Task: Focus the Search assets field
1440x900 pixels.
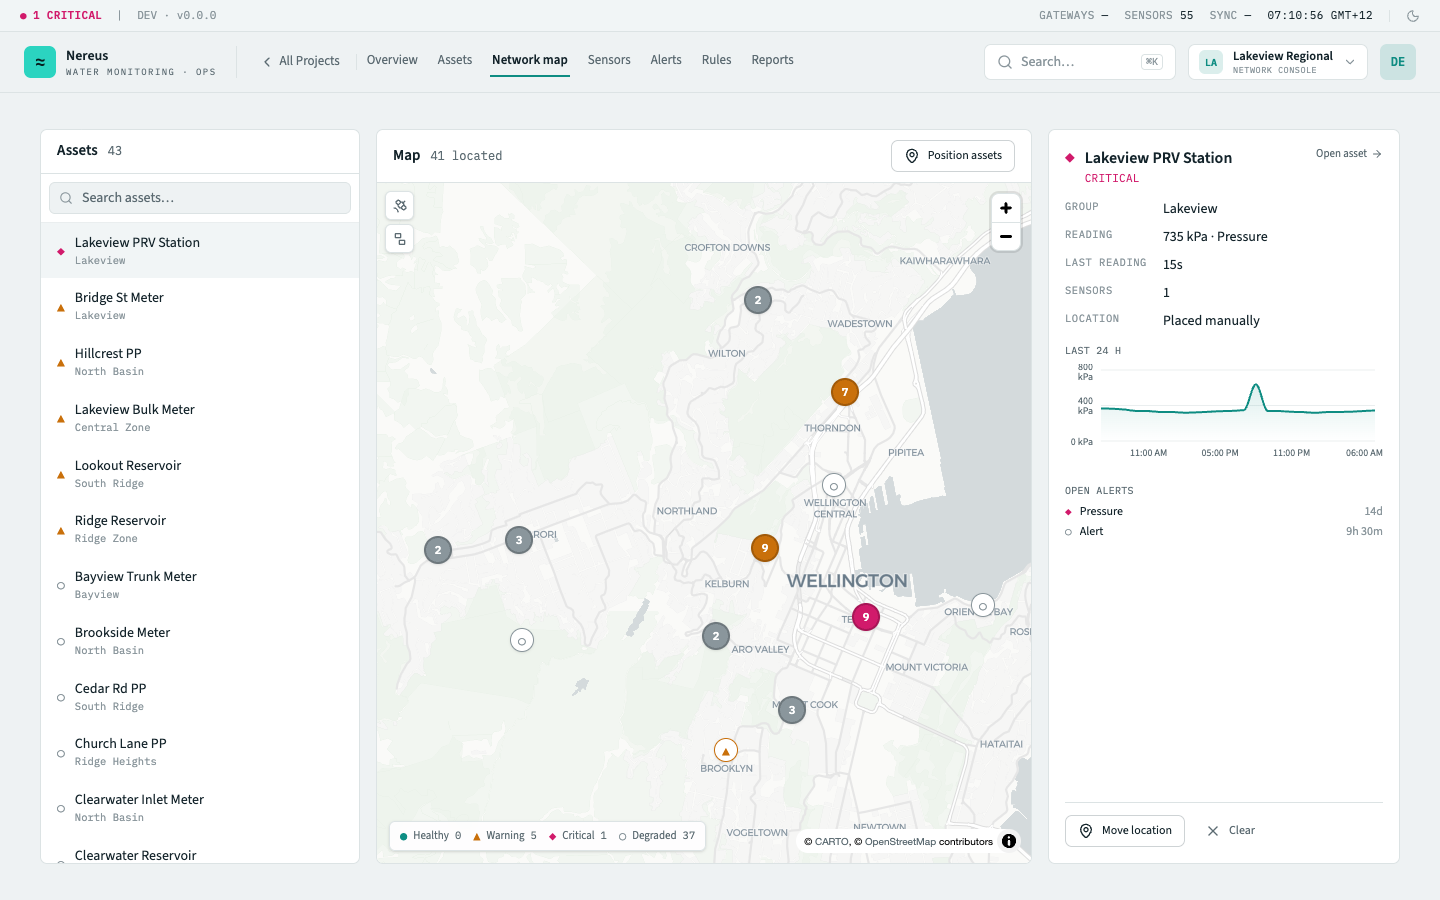Action: tap(200, 198)
